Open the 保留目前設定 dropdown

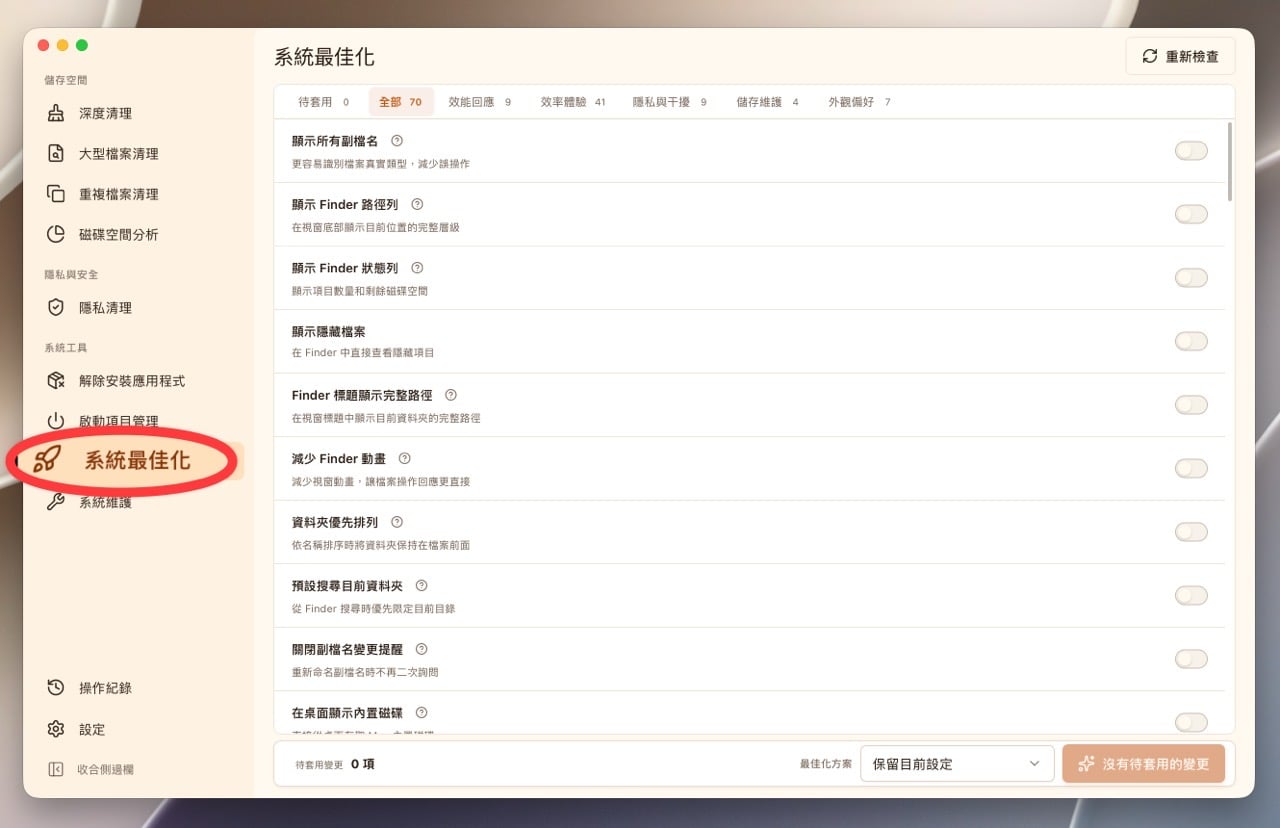957,764
